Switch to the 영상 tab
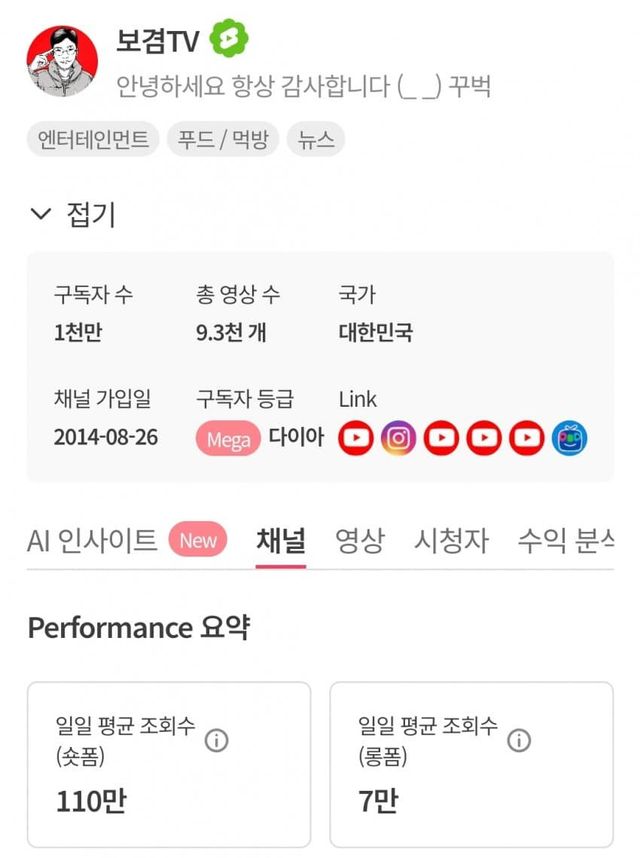This screenshot has width=640, height=858. point(360,541)
